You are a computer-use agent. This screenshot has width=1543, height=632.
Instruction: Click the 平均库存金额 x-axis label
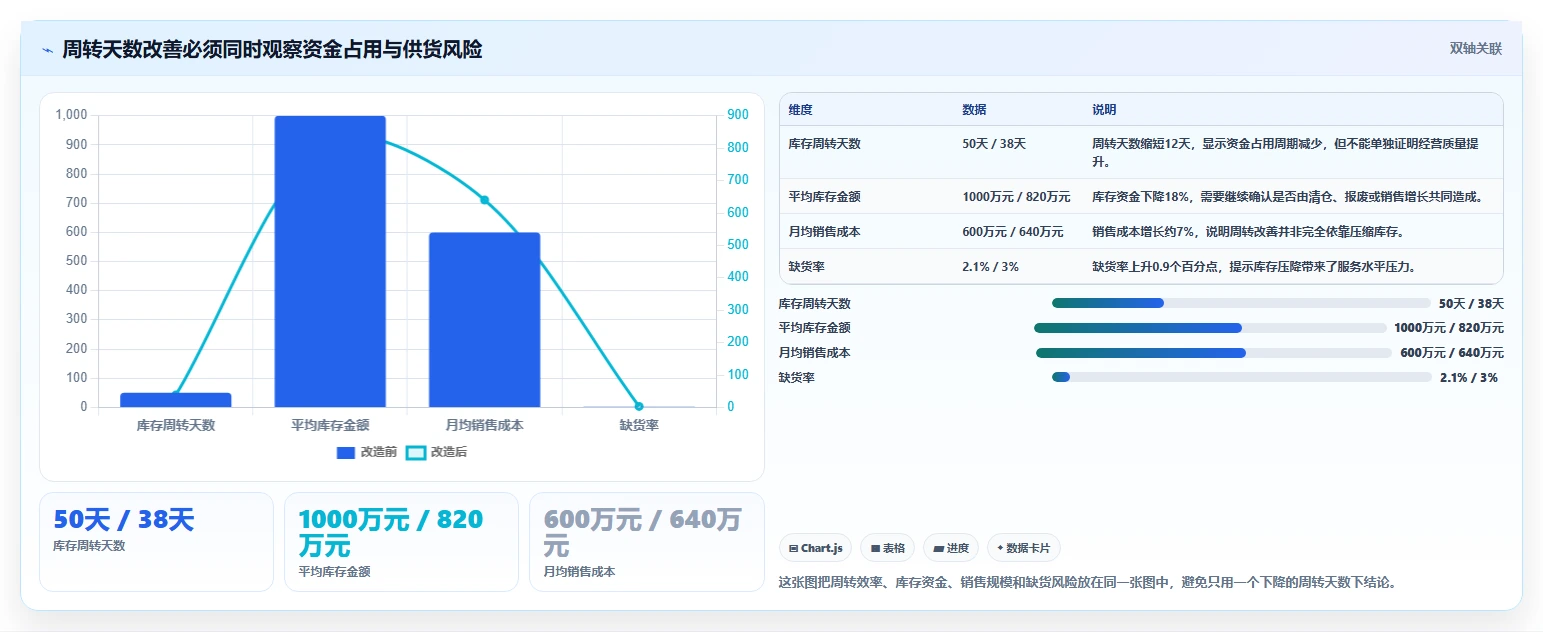(330, 425)
